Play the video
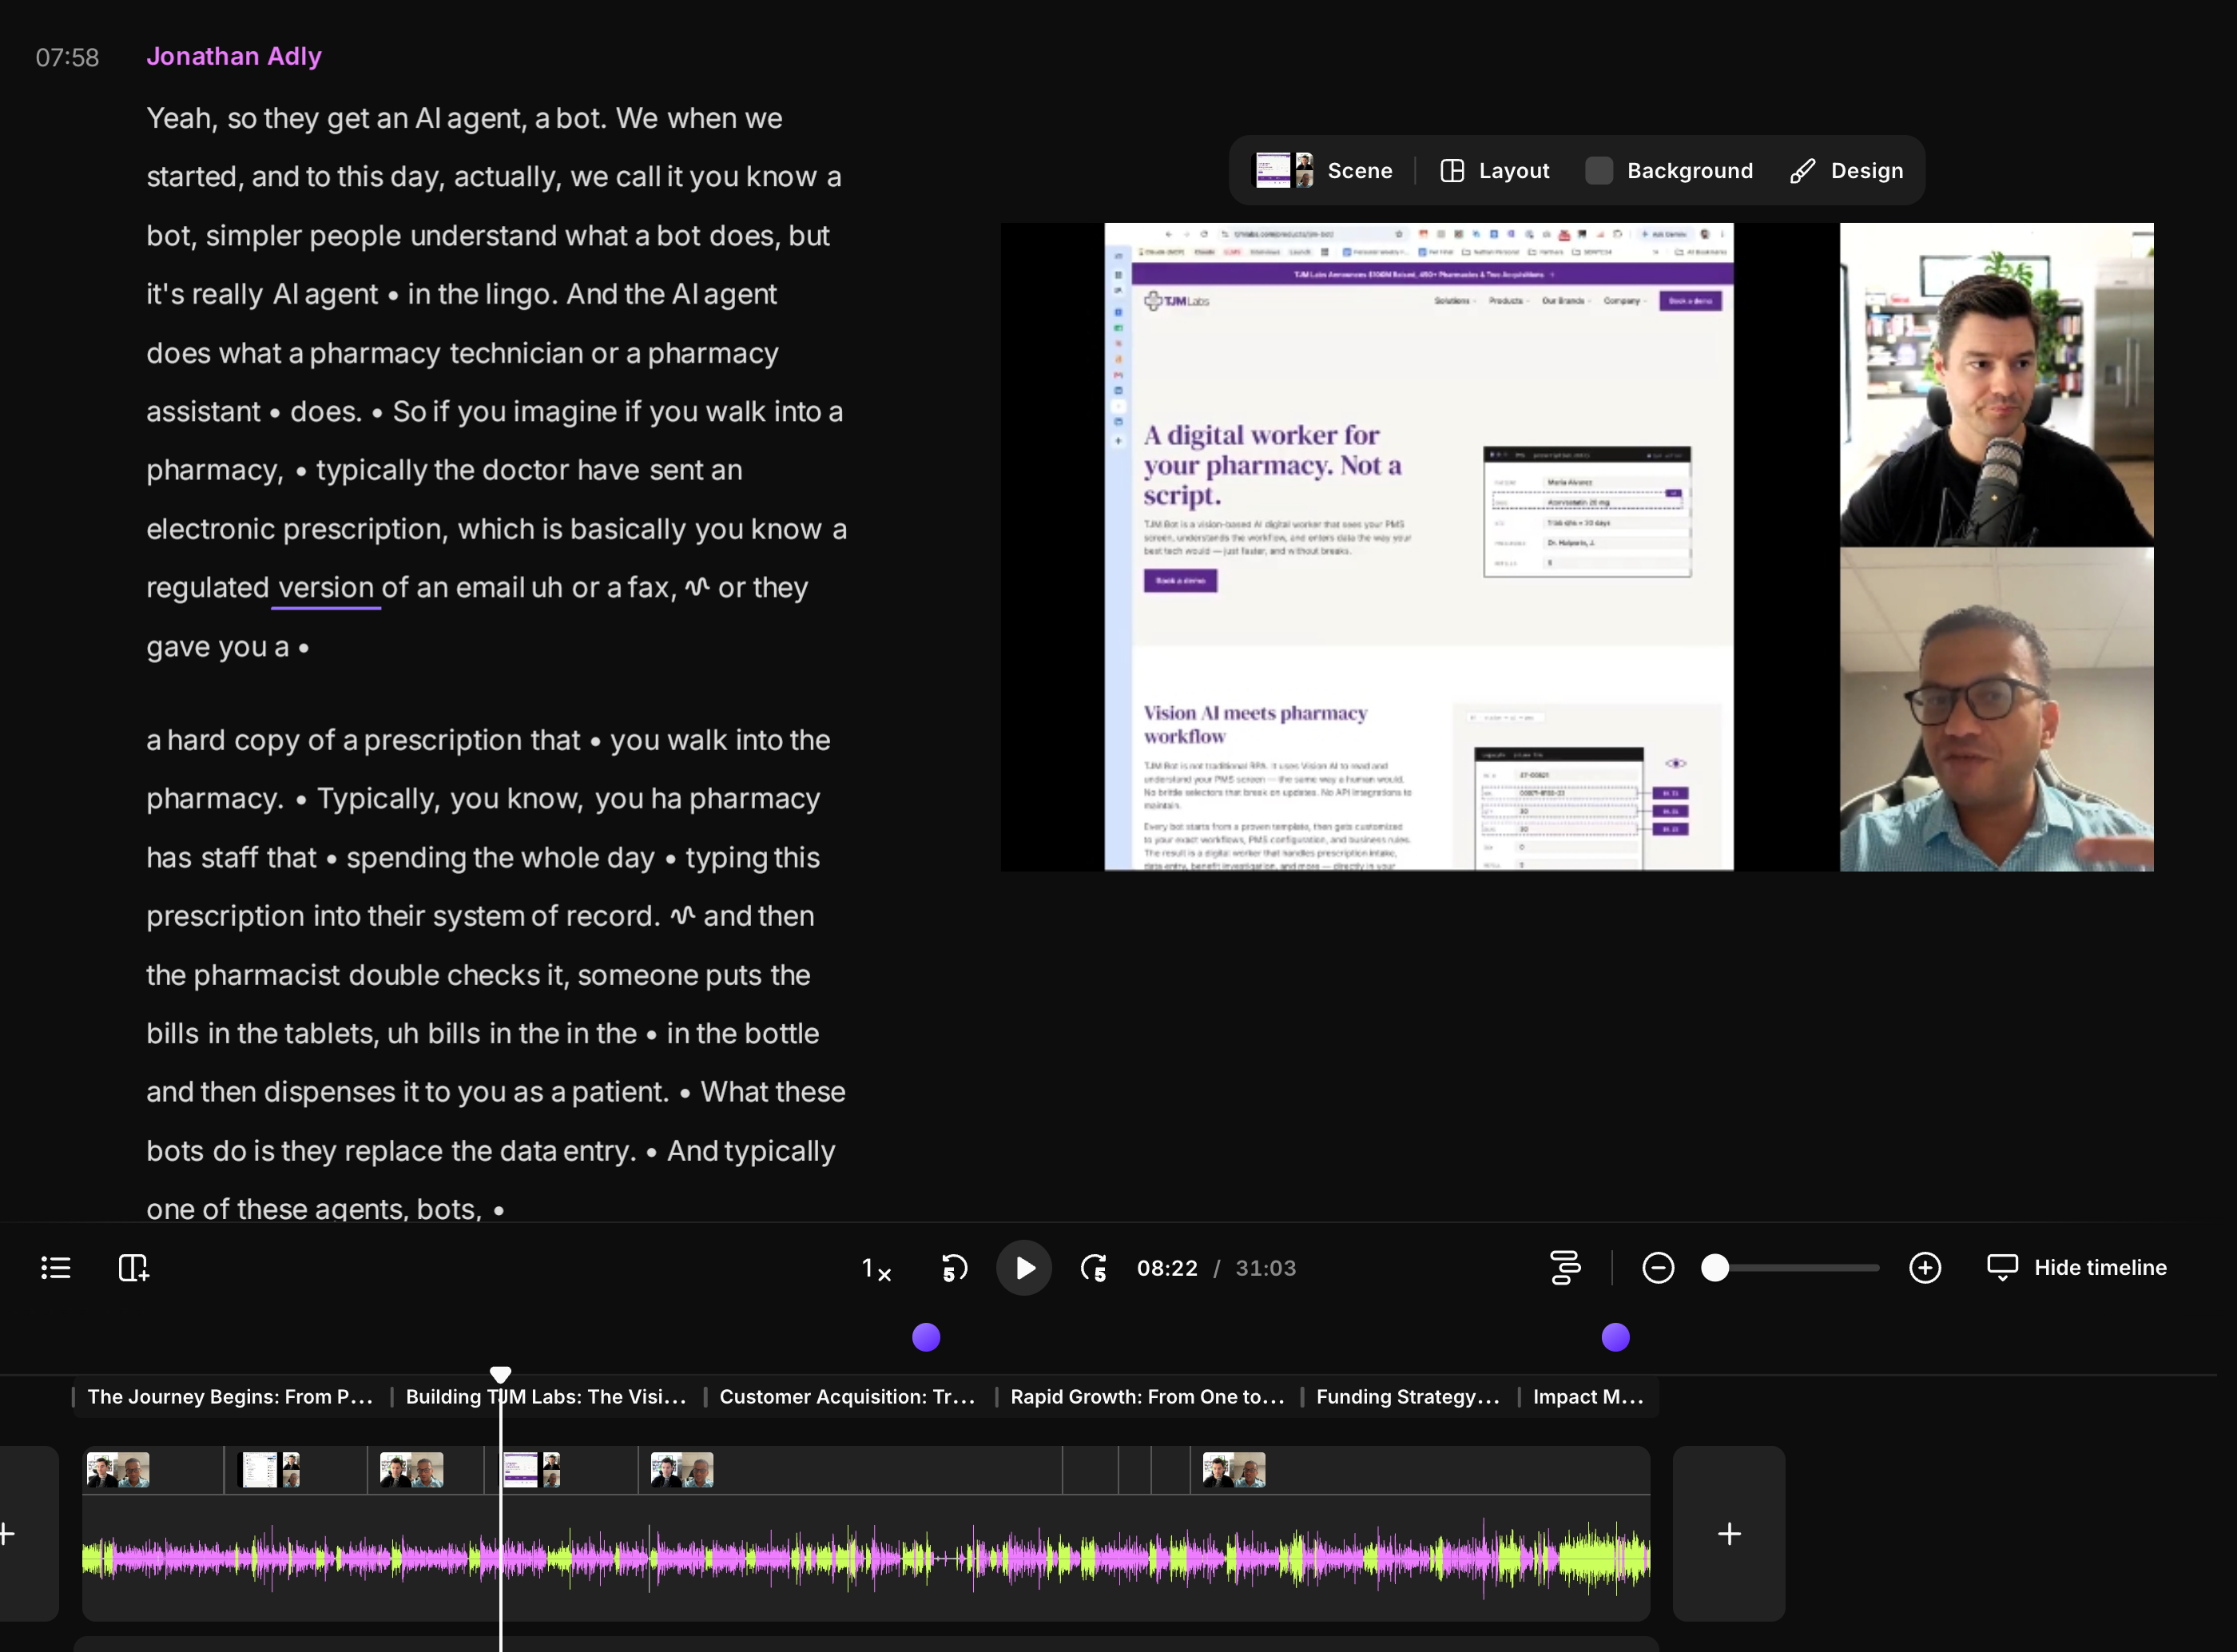 [1024, 1268]
